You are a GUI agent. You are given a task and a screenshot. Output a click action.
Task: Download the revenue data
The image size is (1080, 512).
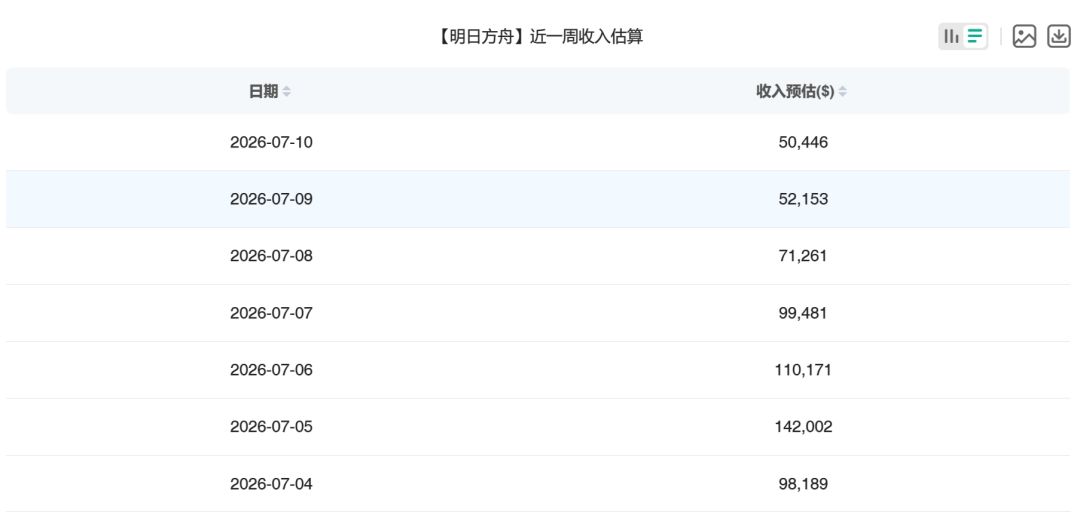coord(1059,37)
